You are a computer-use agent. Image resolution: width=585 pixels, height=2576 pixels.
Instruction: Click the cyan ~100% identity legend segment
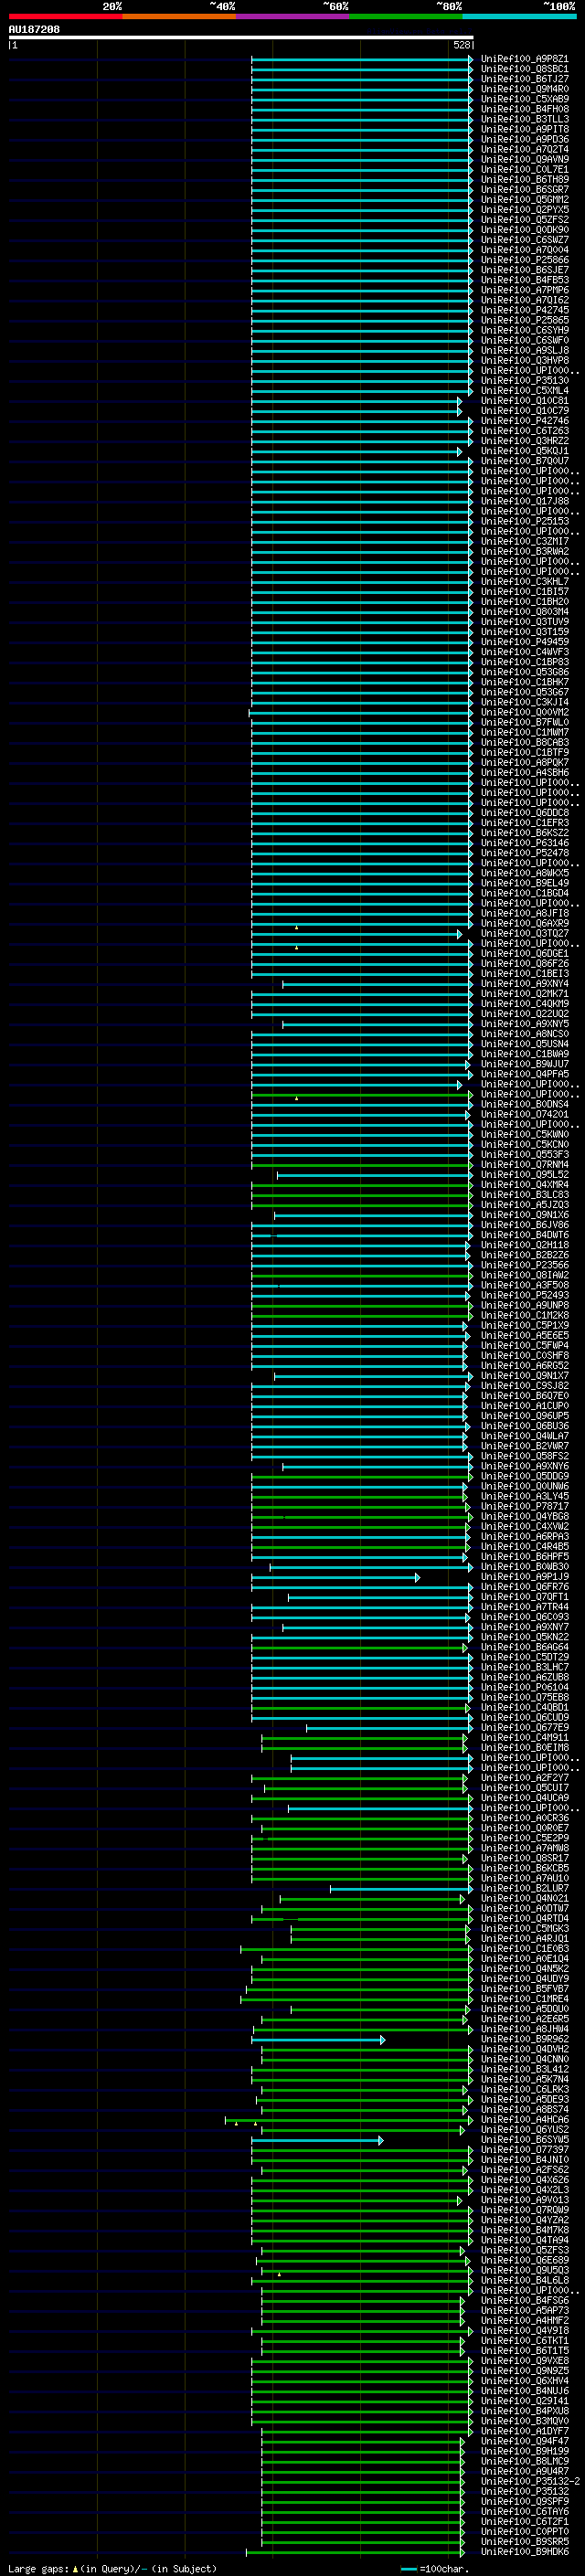pyautogui.click(x=519, y=16)
